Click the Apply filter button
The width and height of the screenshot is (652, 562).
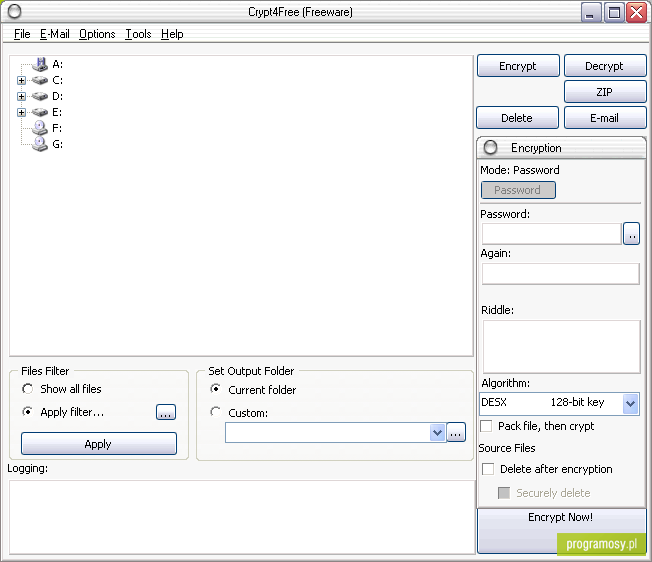(x=99, y=444)
